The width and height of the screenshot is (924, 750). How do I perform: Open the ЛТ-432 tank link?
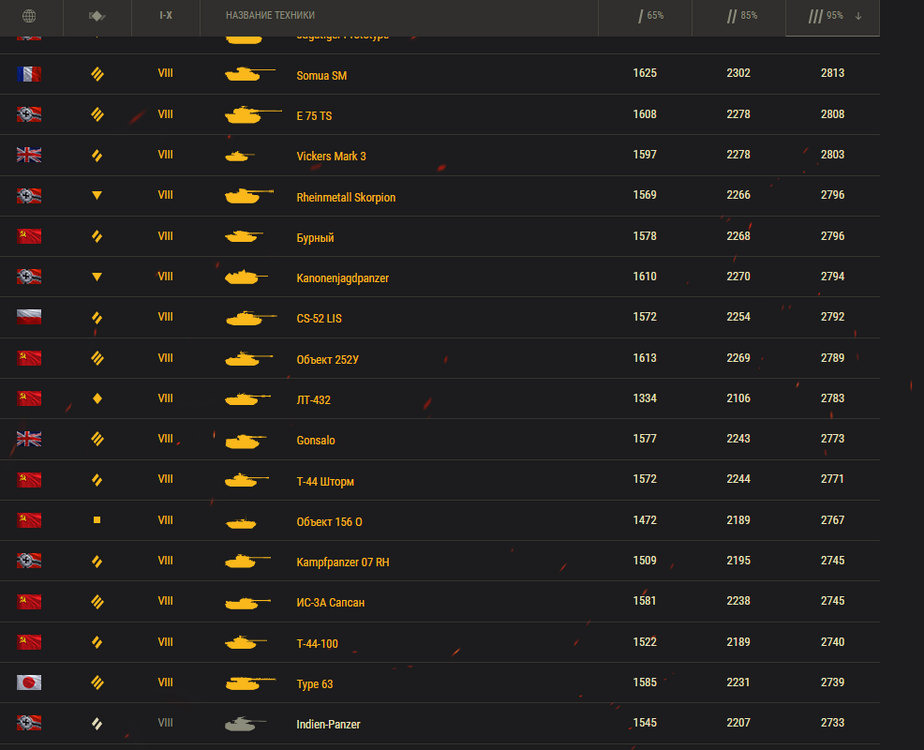point(314,400)
